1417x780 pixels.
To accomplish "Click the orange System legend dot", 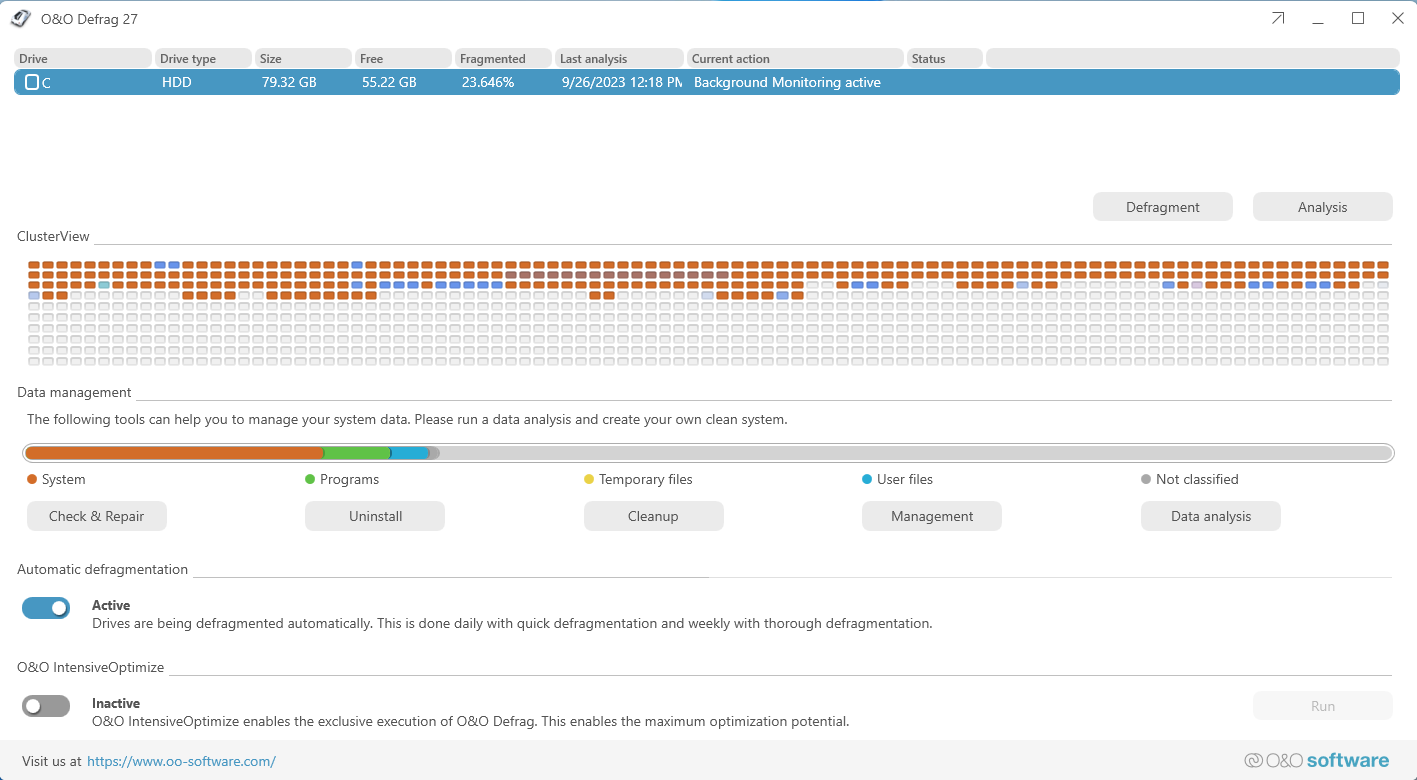I will point(32,480).
